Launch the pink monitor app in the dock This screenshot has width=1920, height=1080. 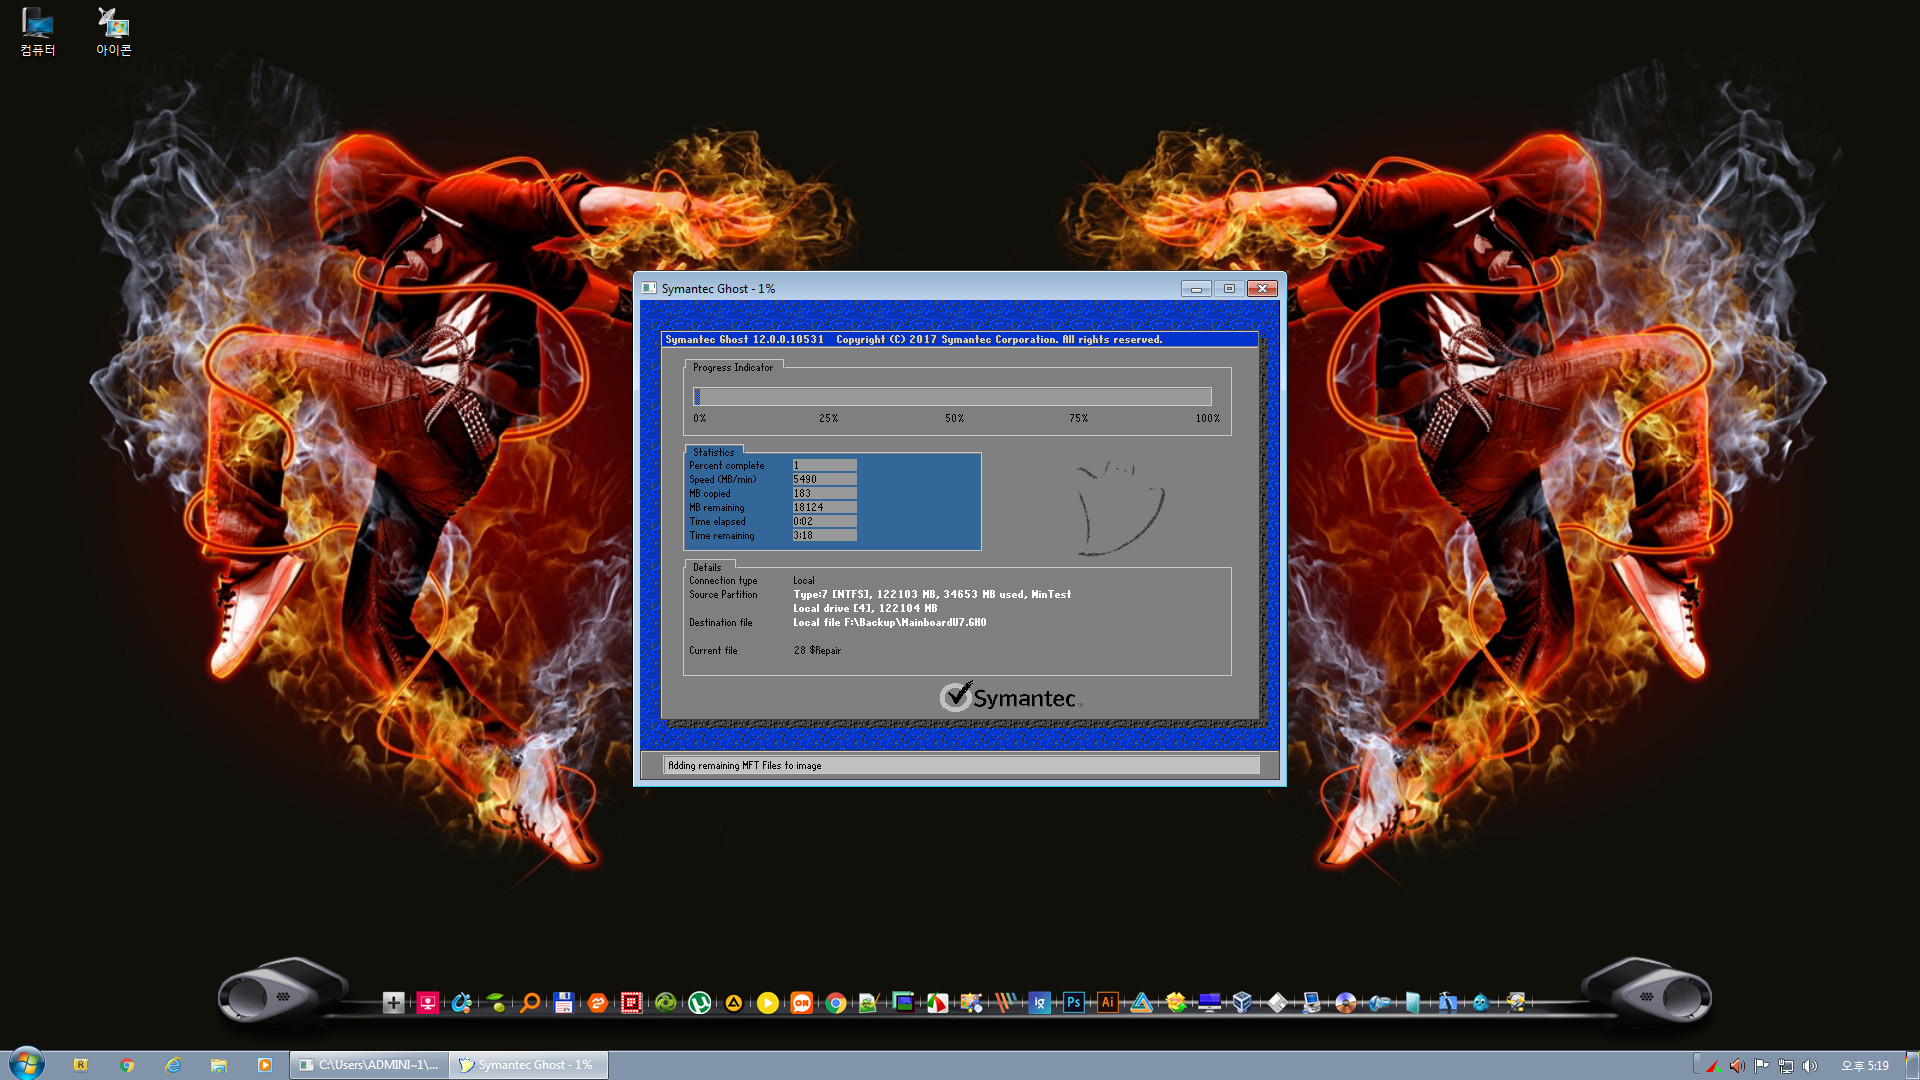[428, 1002]
